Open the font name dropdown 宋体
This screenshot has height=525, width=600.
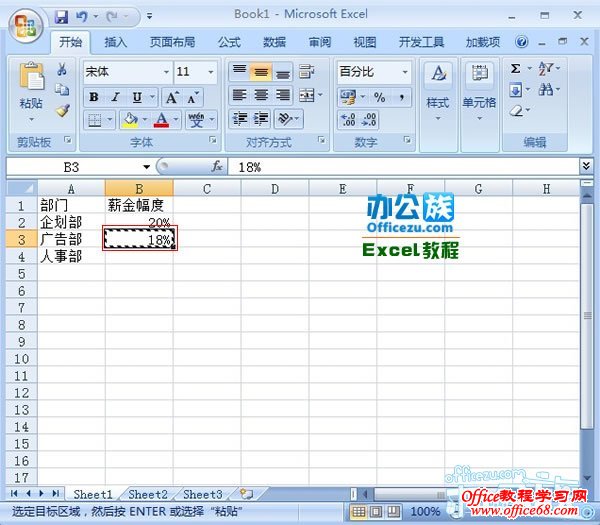point(166,72)
